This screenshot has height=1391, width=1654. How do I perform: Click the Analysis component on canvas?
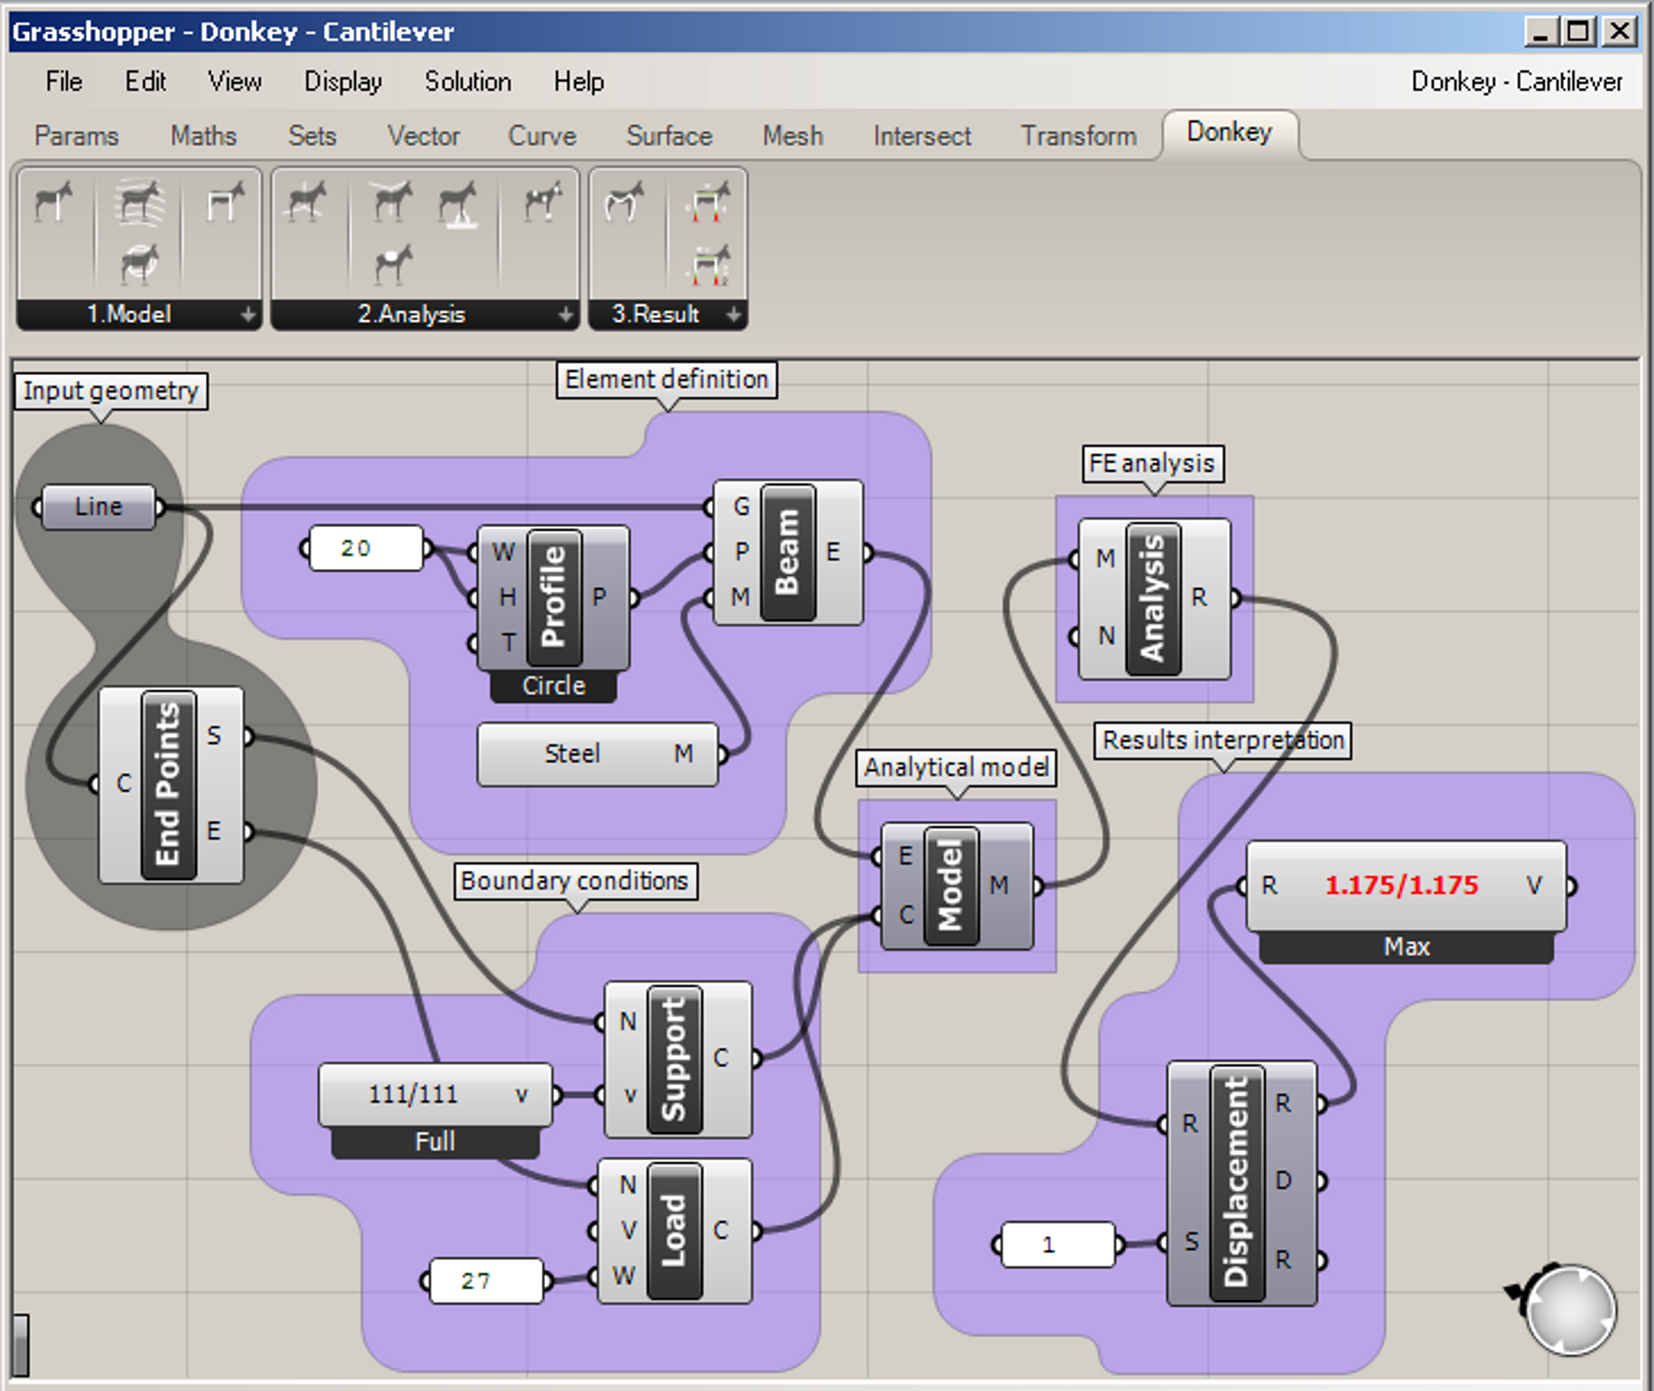point(1153,598)
